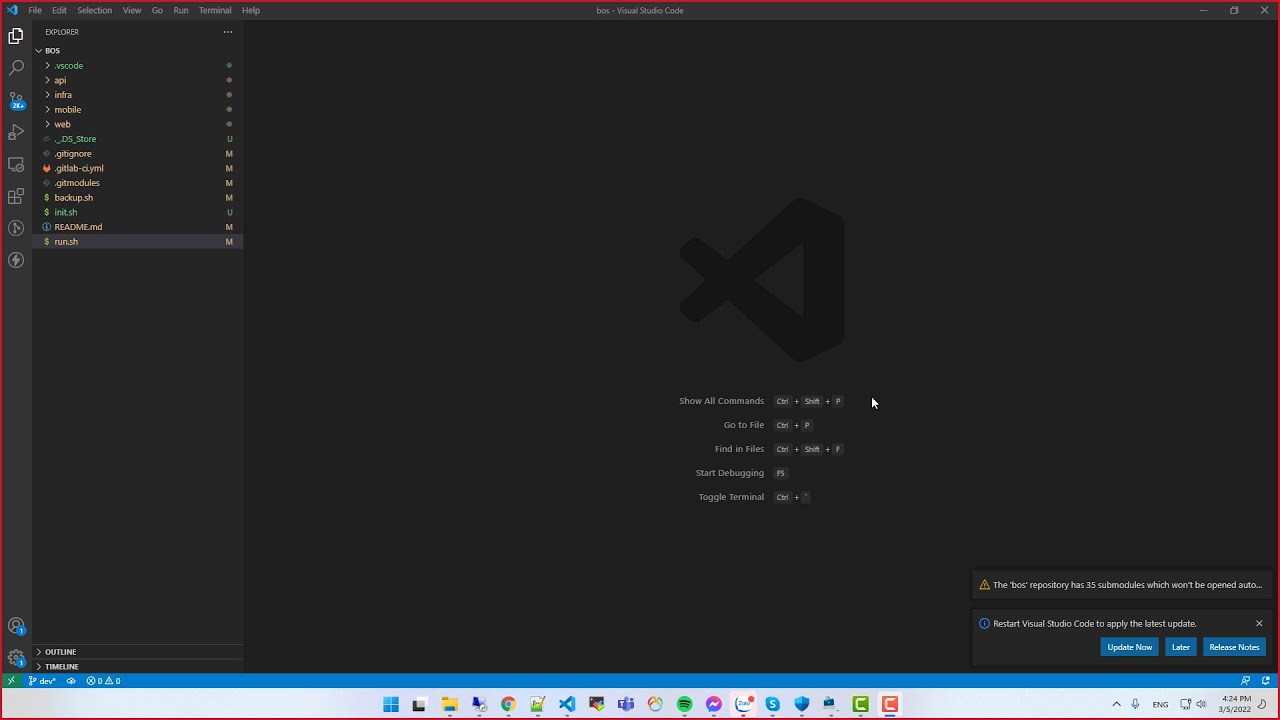
Task: Expand the mobile folder
Action: point(138,110)
